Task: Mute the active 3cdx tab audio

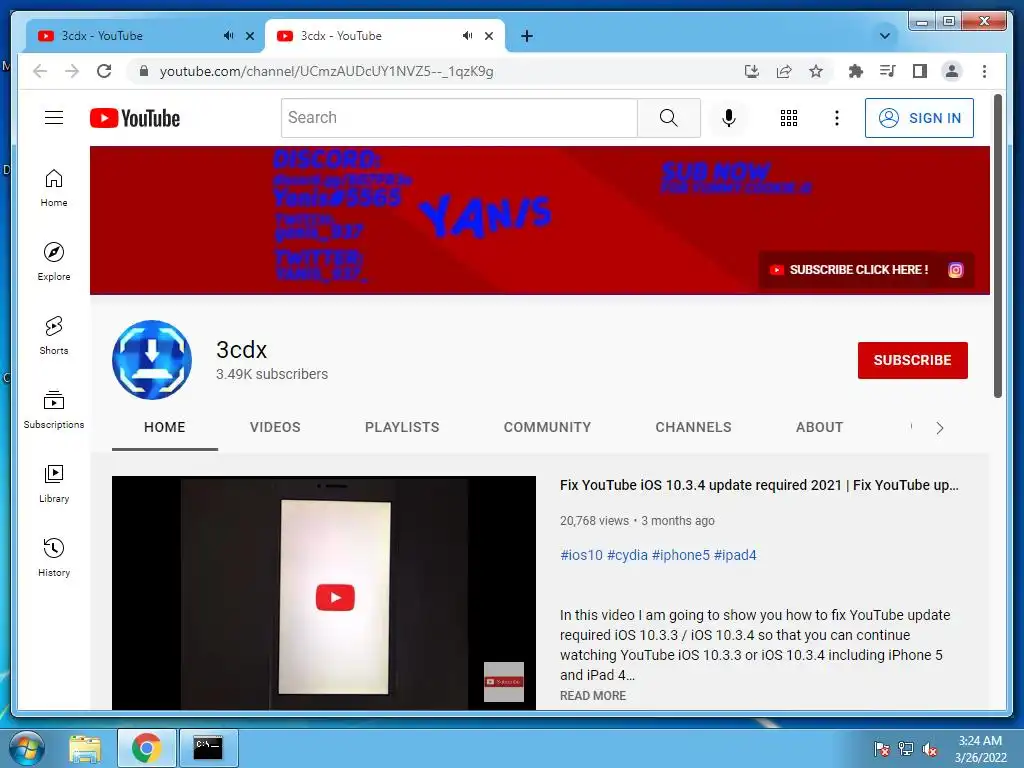Action: [467, 36]
